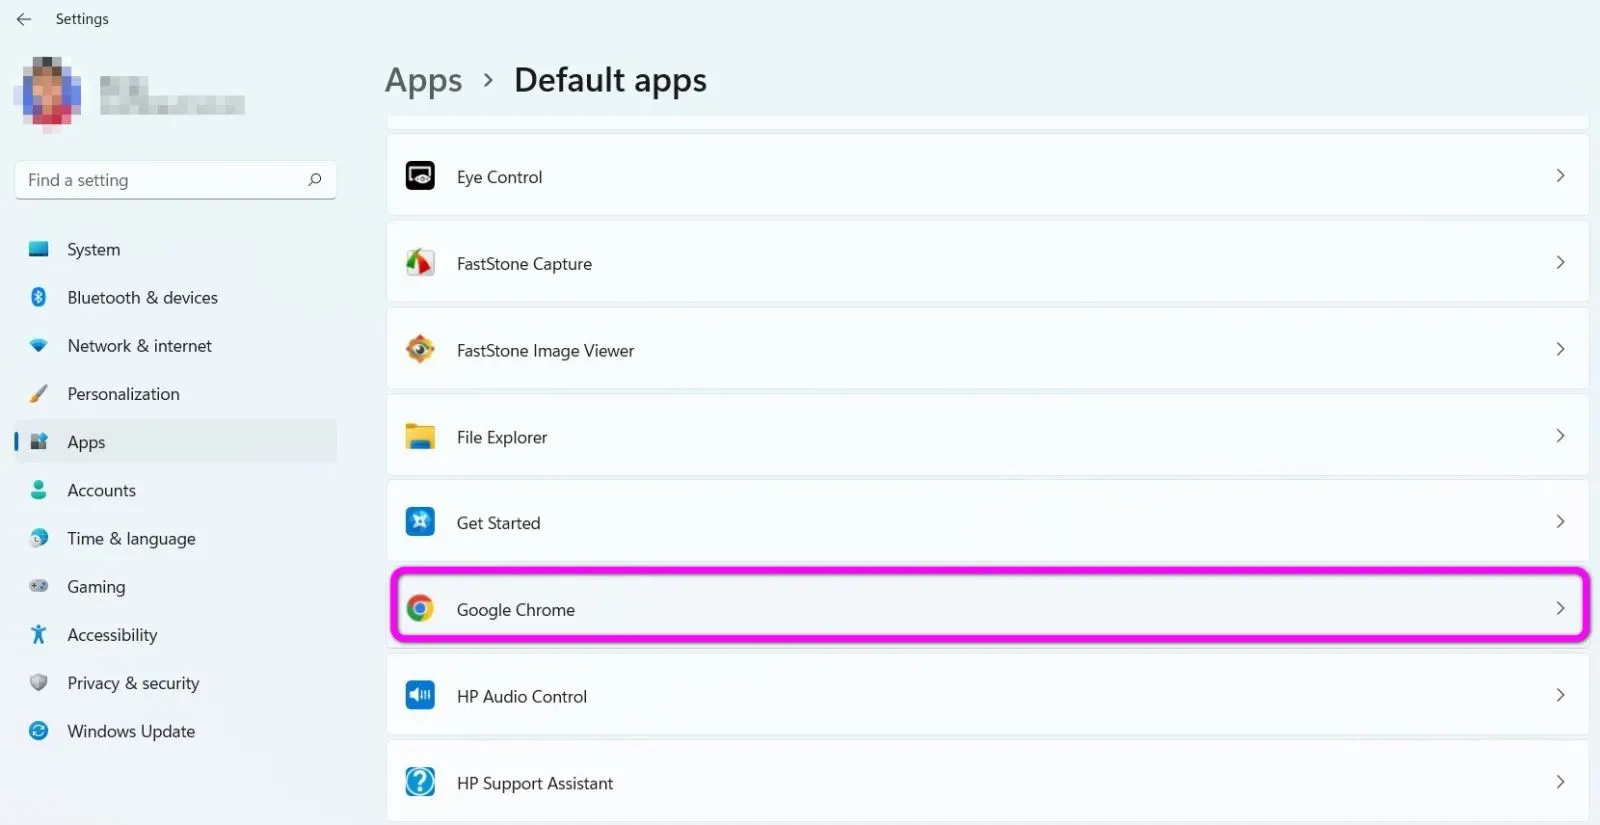Click the Bluetooth icon in sidebar
Image resolution: width=1600 pixels, height=825 pixels.
click(x=39, y=297)
